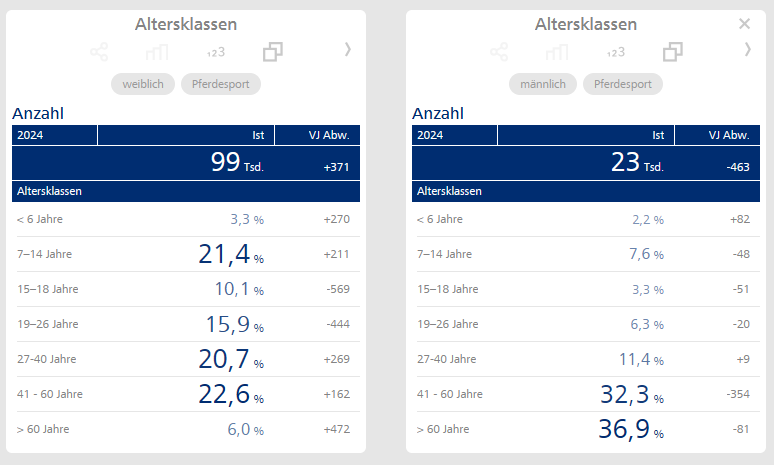Select the 41 - 60 Jahre row in weiblich table
The width and height of the screenshot is (774, 465).
[x=186, y=394]
